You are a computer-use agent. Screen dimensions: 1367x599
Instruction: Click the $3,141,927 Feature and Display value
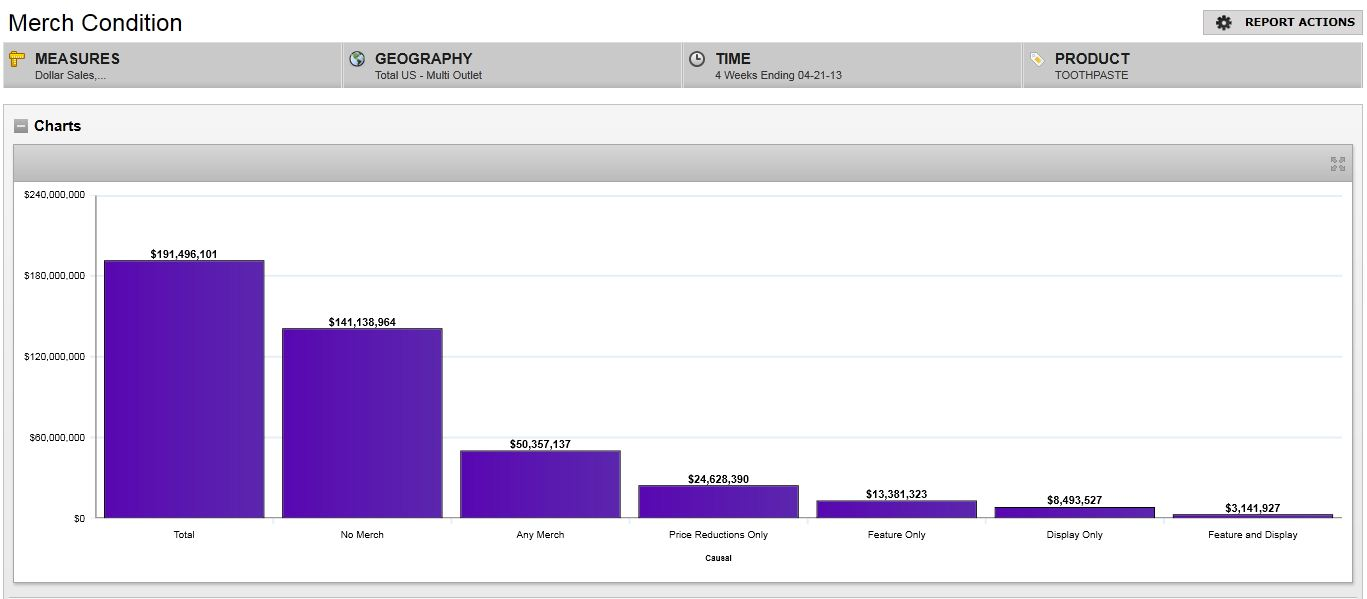(1252, 508)
